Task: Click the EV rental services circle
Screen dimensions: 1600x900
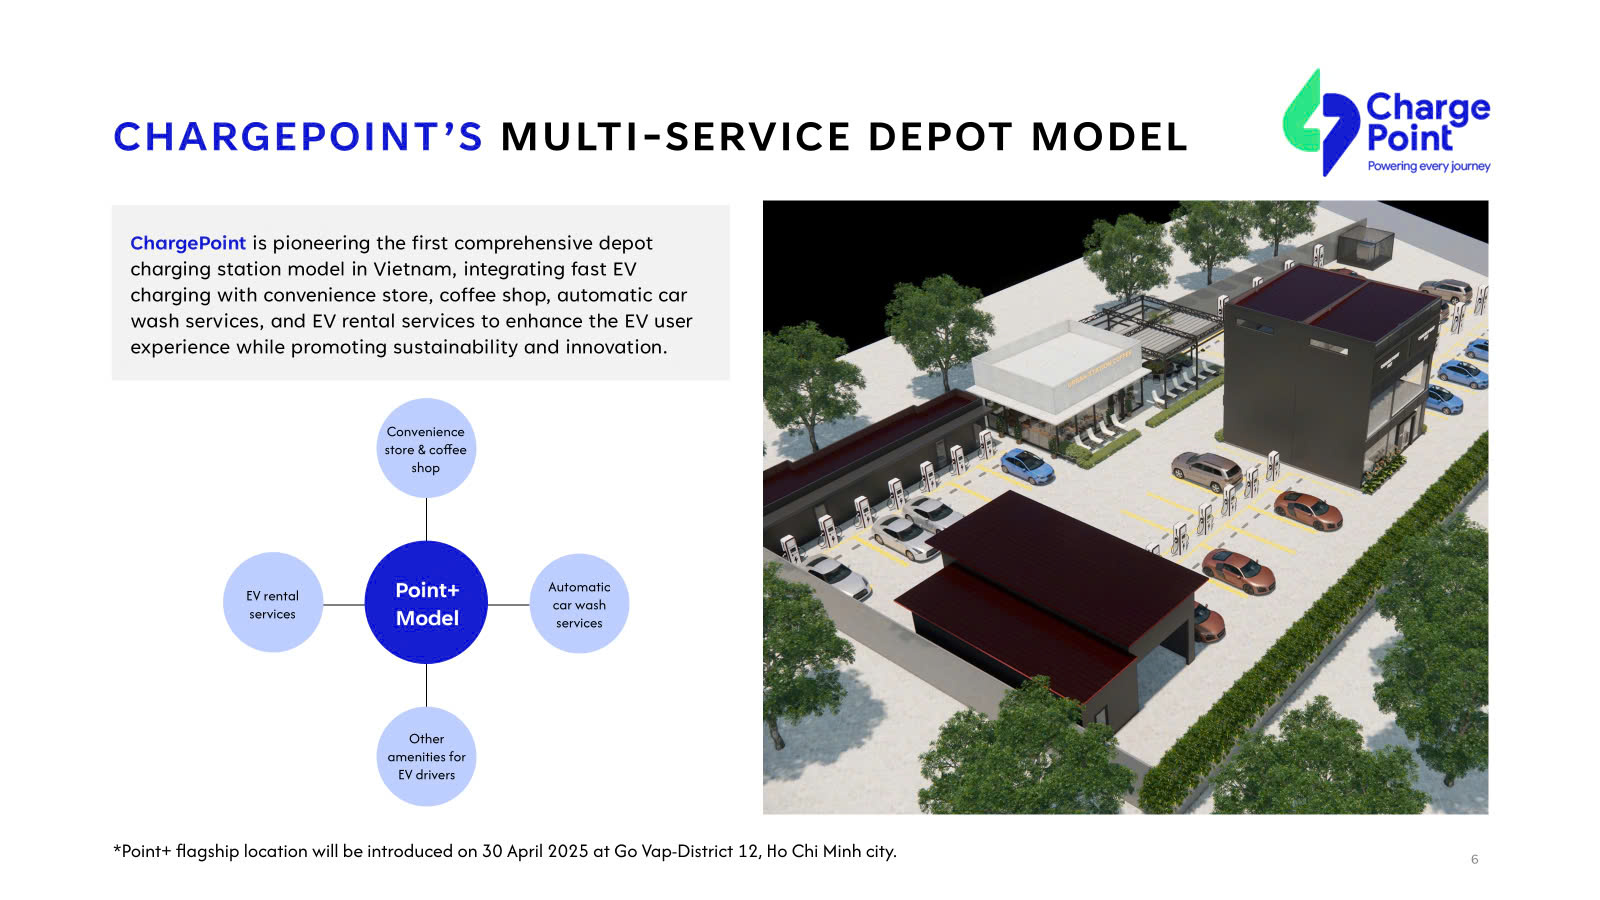Action: click(273, 603)
